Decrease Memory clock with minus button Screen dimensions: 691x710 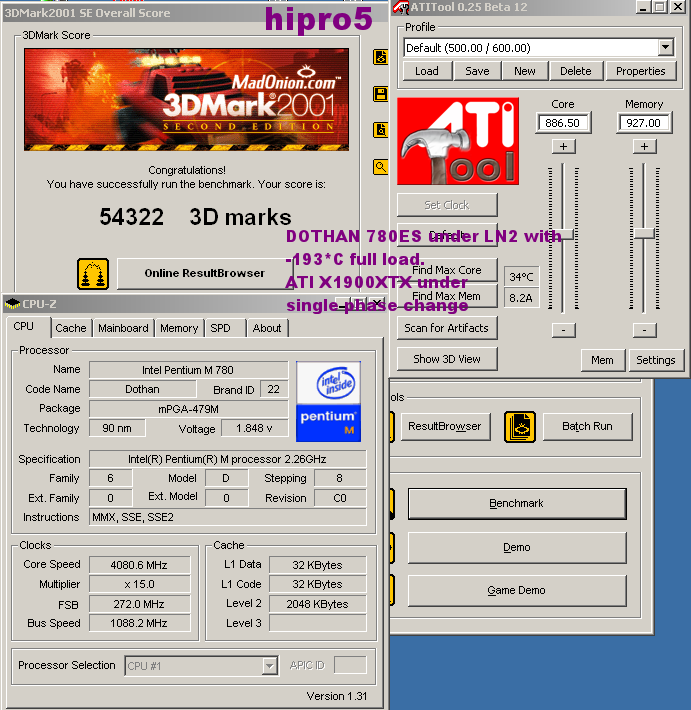click(644, 330)
